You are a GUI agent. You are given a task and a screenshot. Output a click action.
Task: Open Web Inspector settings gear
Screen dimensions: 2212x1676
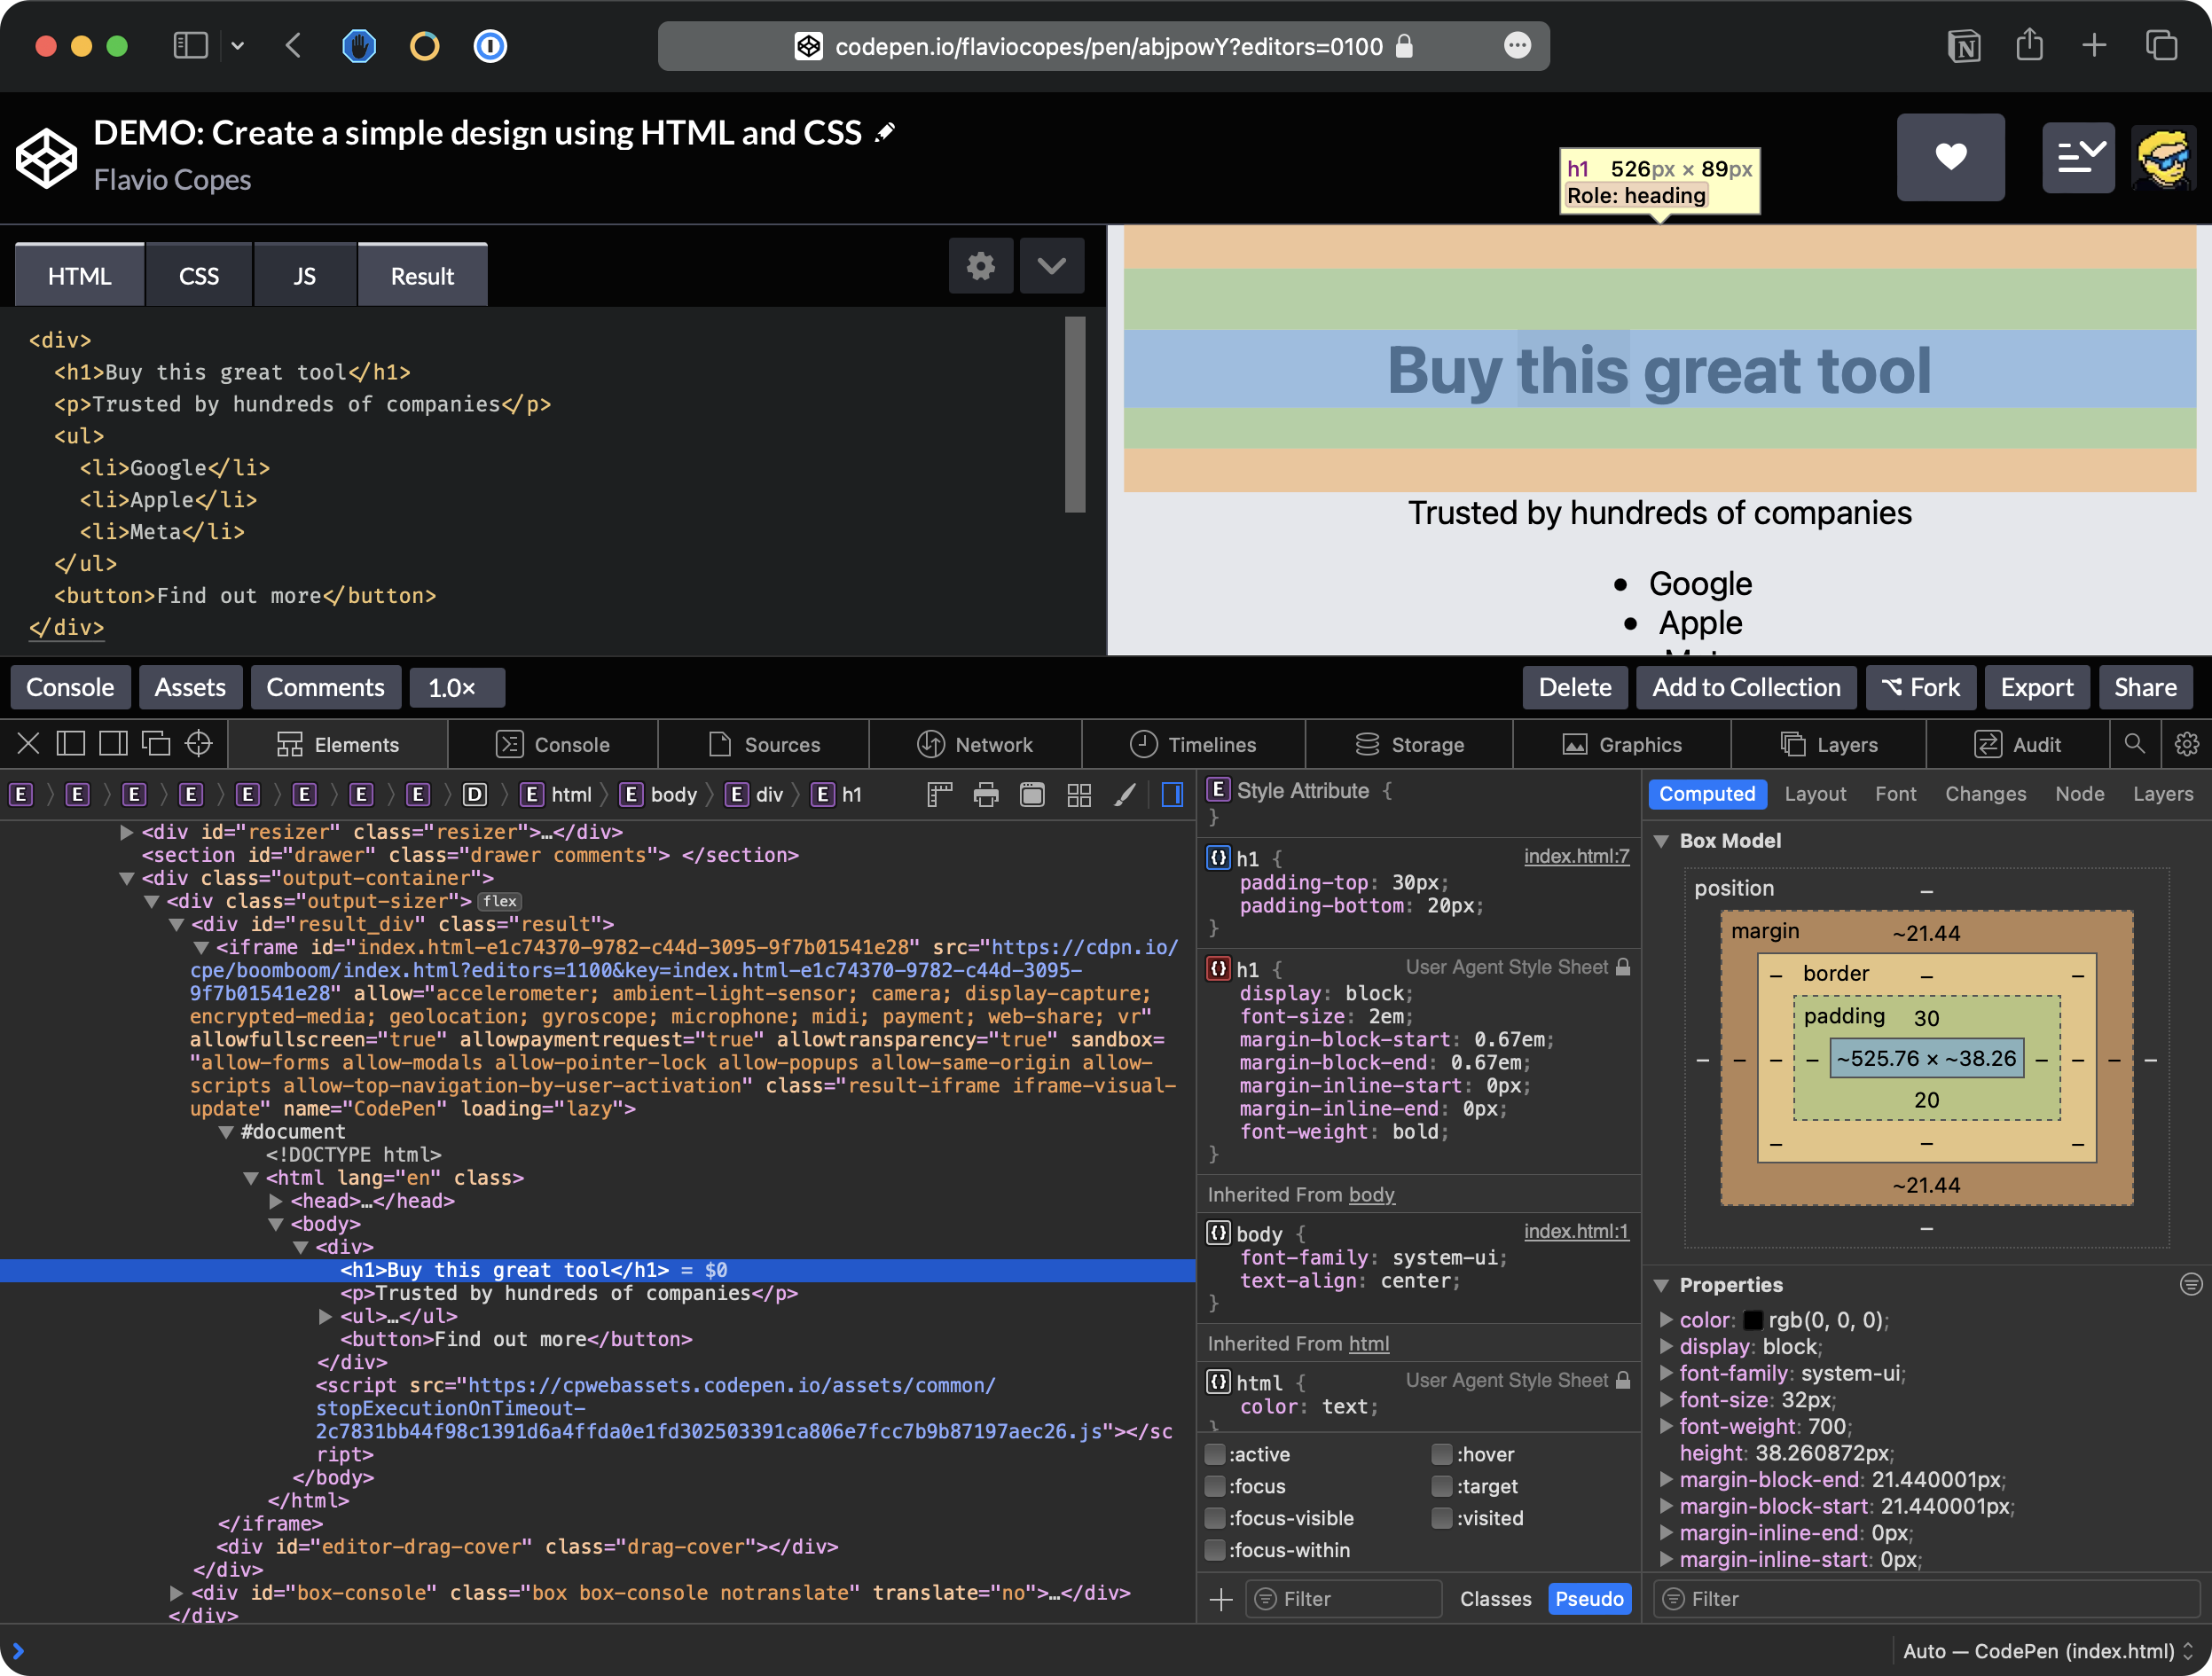(x=2186, y=743)
